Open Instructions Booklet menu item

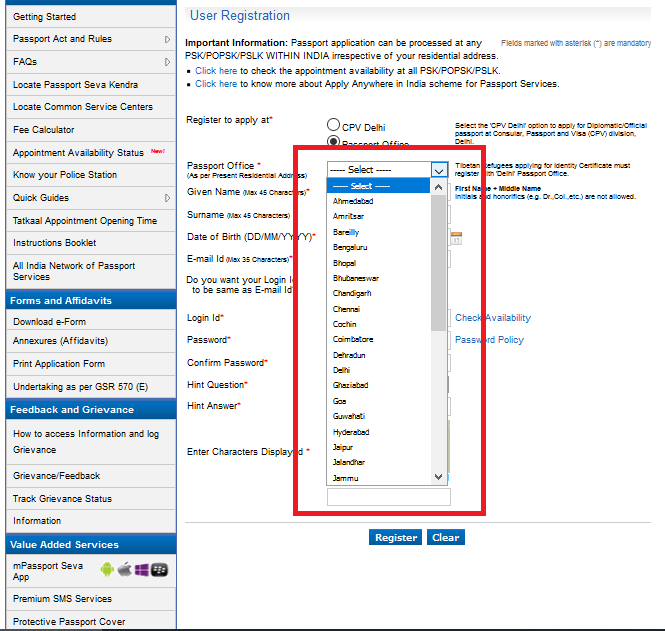91,243
